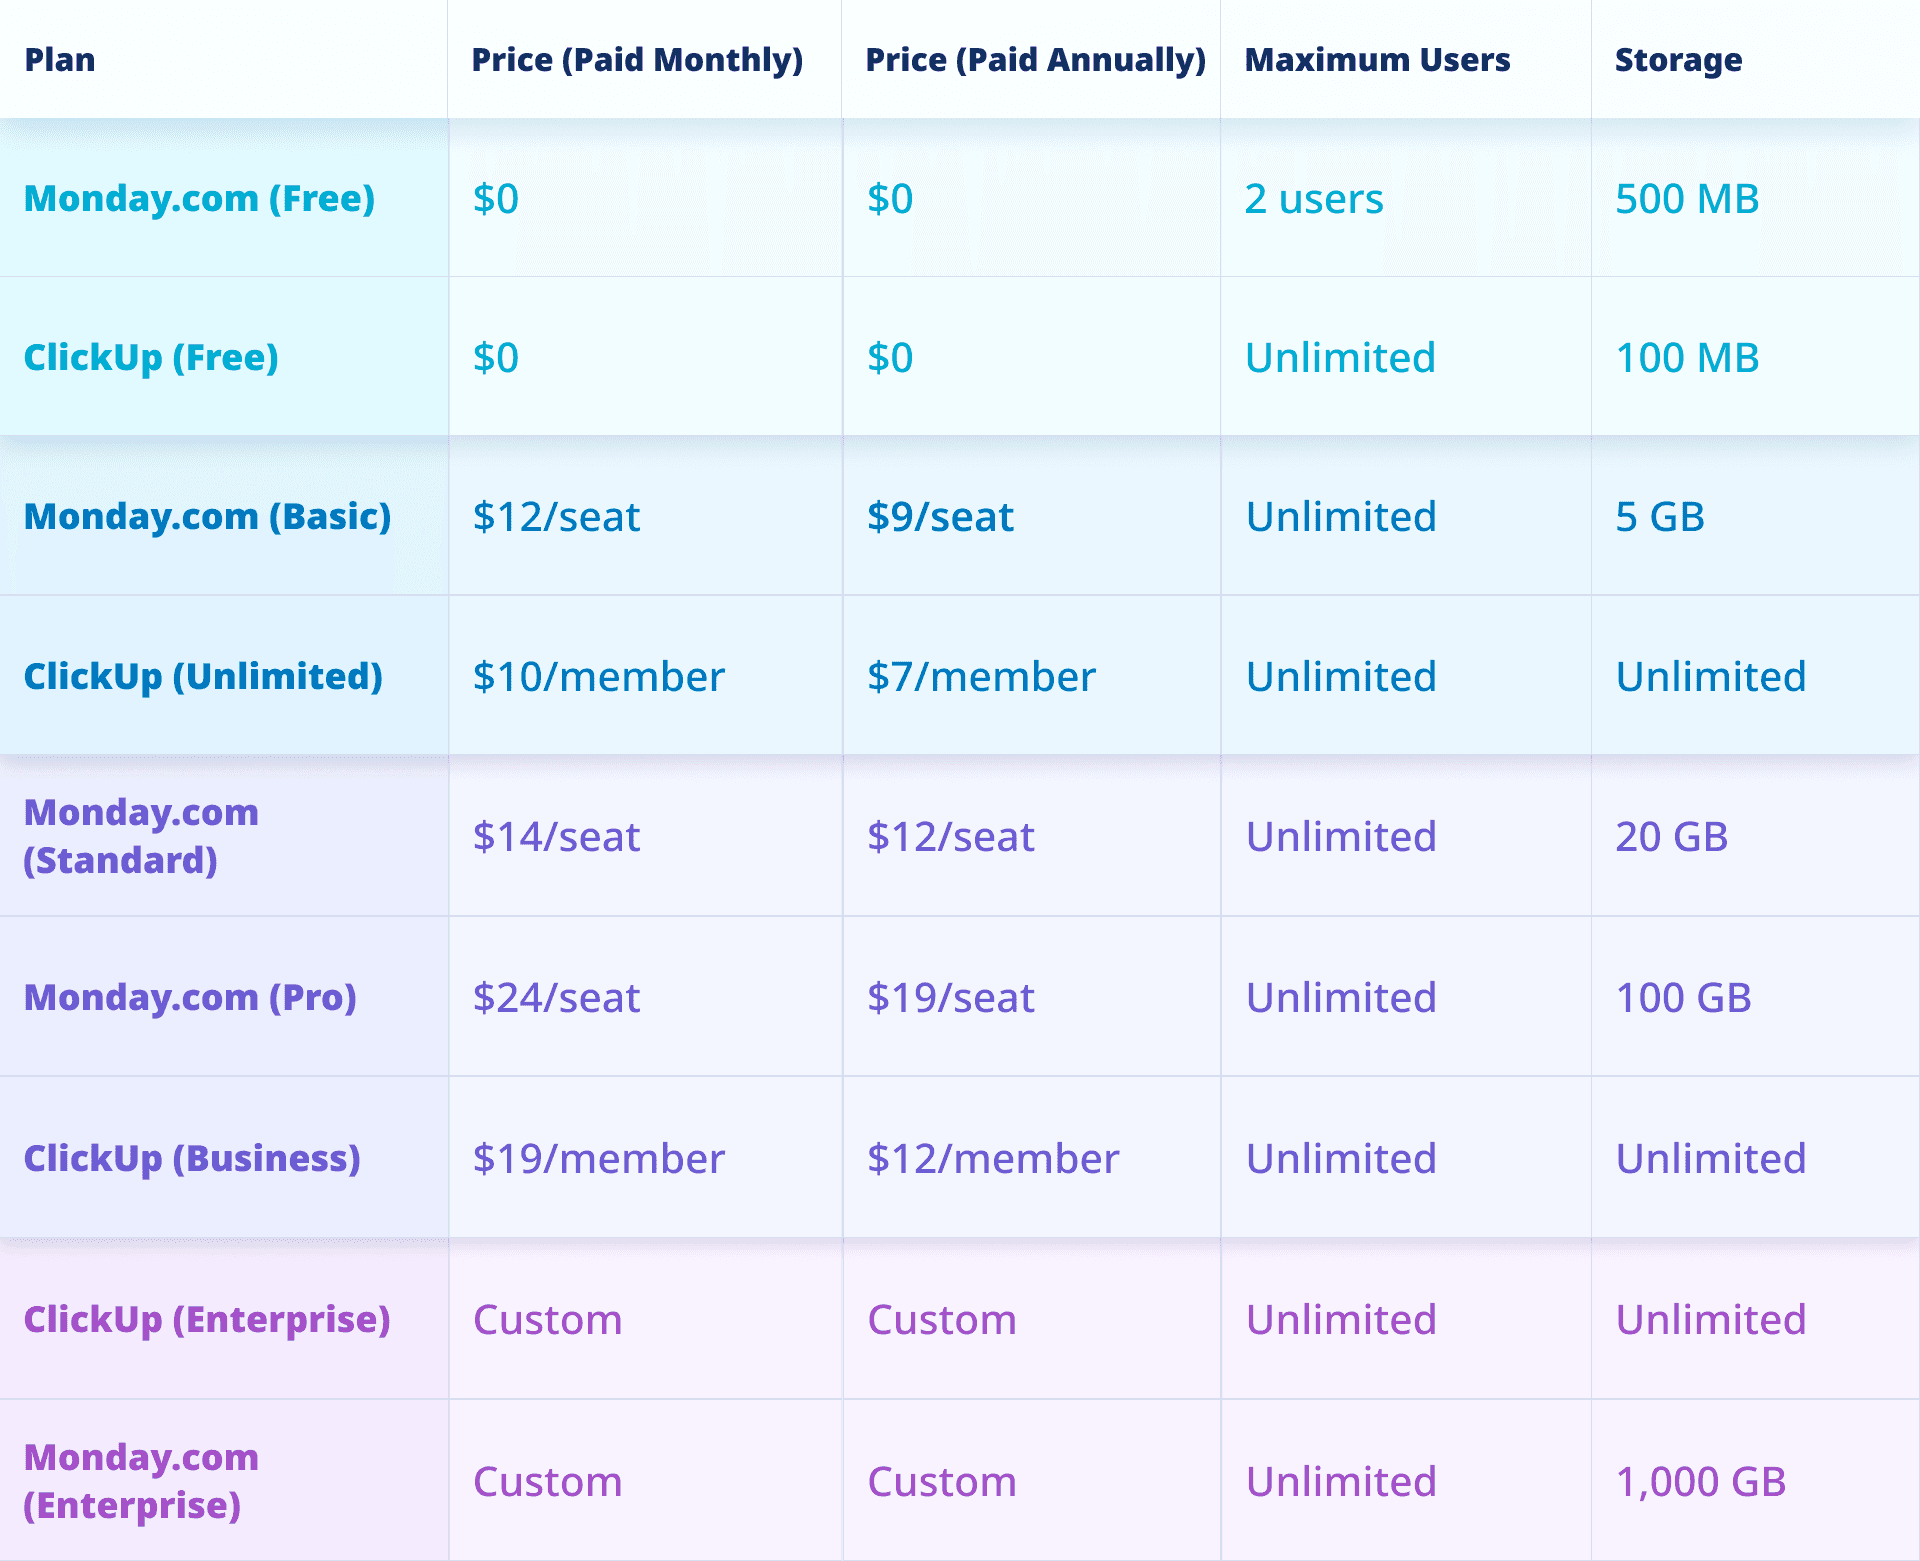
Task: Click the ClickUp (Unlimited) plan name
Action: [203, 677]
